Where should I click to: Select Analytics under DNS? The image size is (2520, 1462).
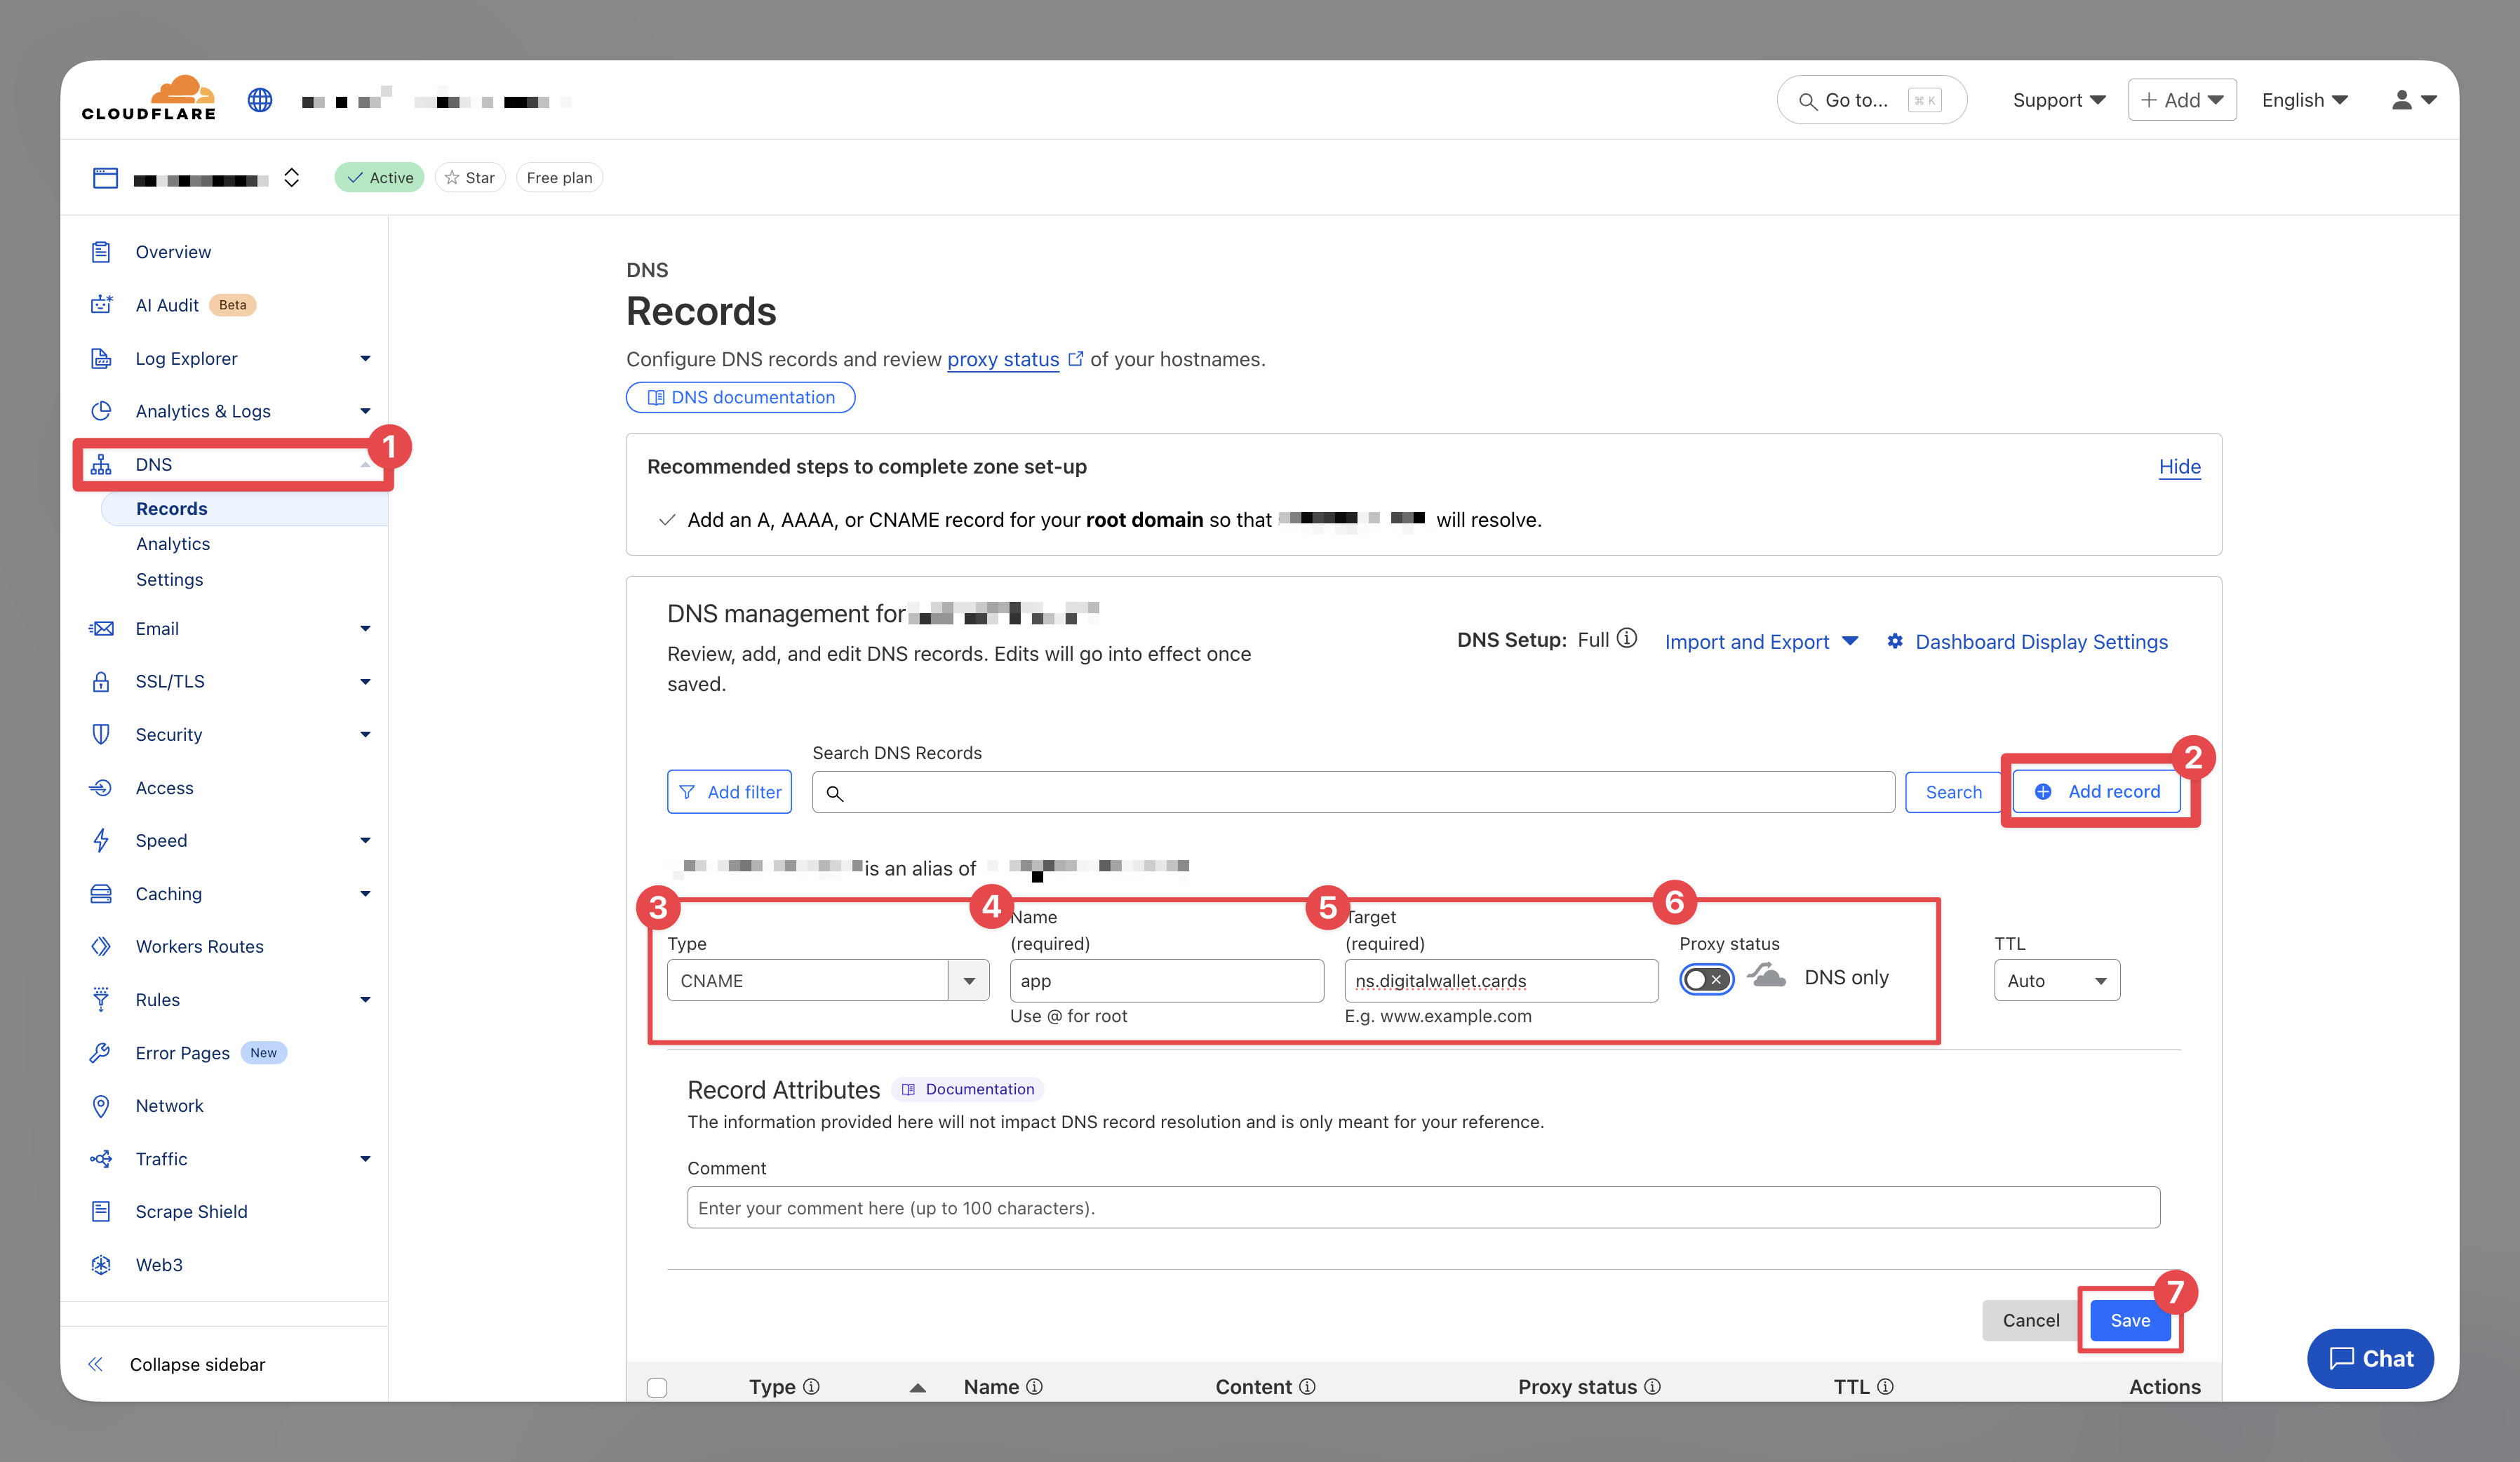(x=173, y=544)
